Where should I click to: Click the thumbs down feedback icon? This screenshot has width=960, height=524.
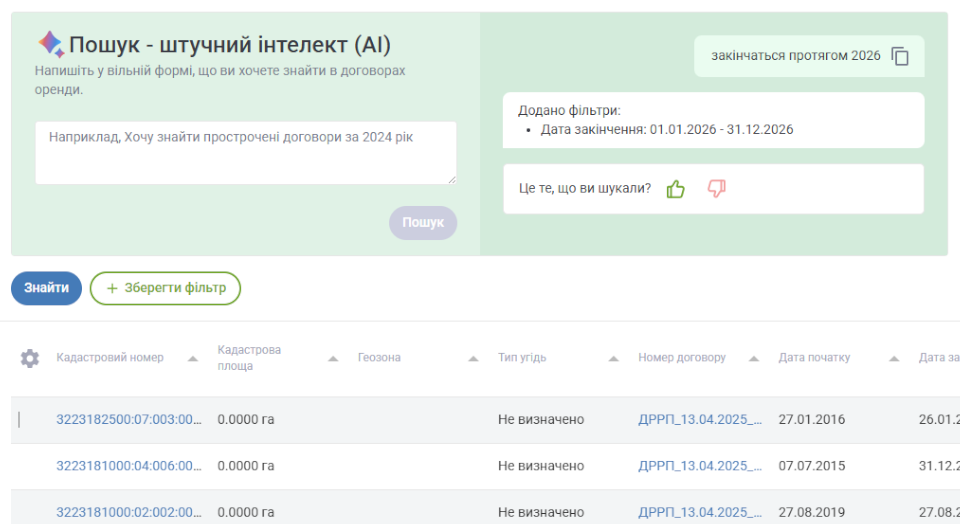[x=716, y=188]
